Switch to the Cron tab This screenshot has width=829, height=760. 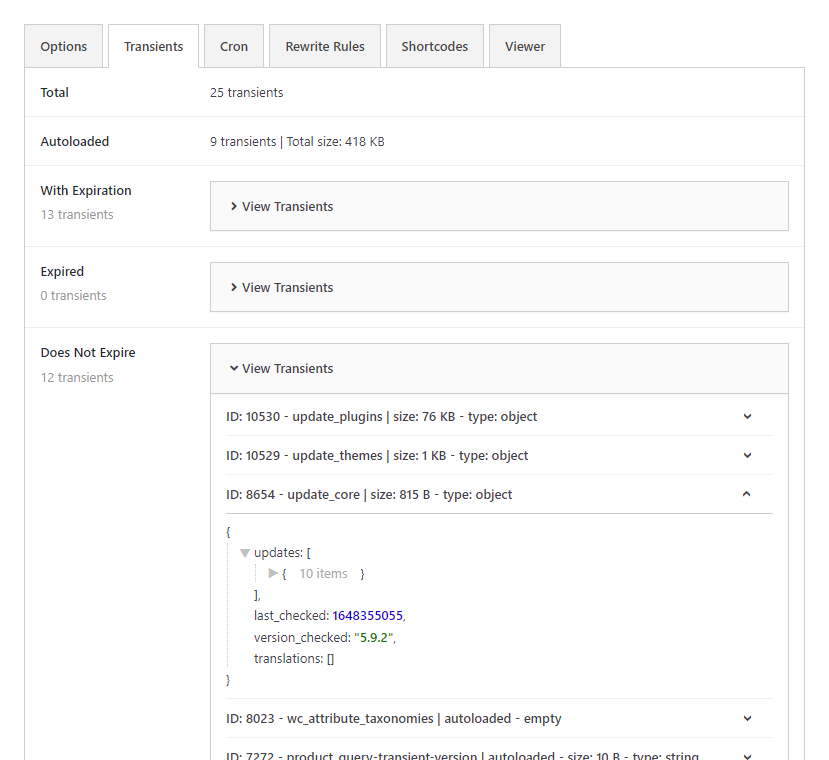click(x=234, y=47)
